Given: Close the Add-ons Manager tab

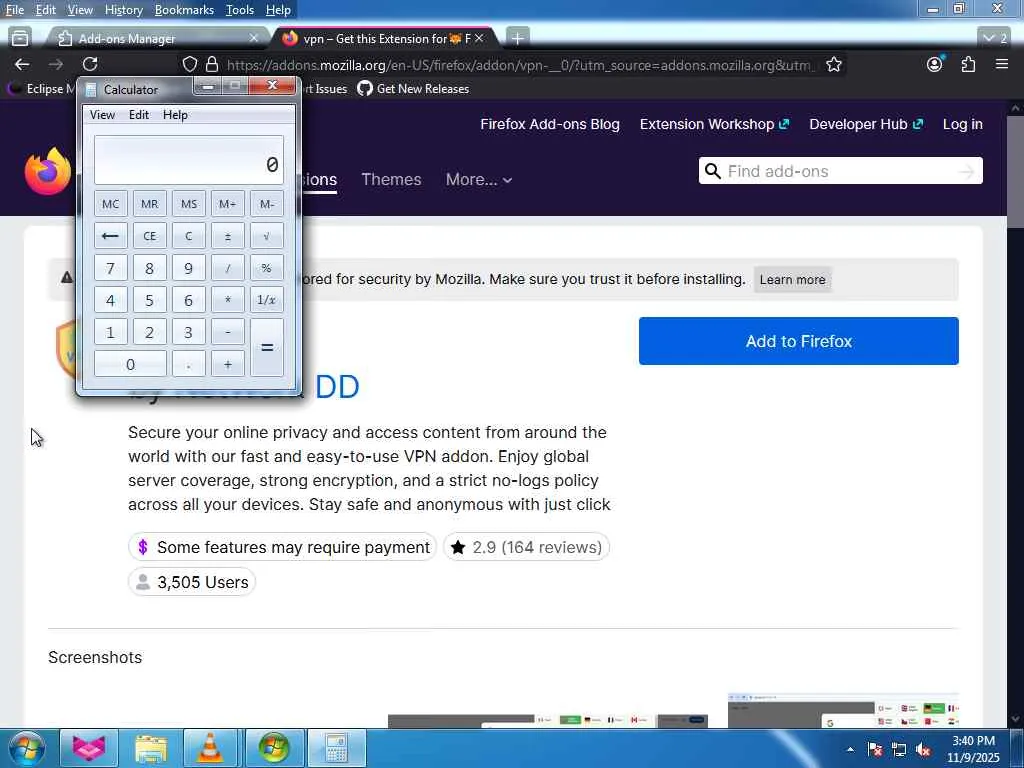Looking at the screenshot, I should tap(253, 39).
